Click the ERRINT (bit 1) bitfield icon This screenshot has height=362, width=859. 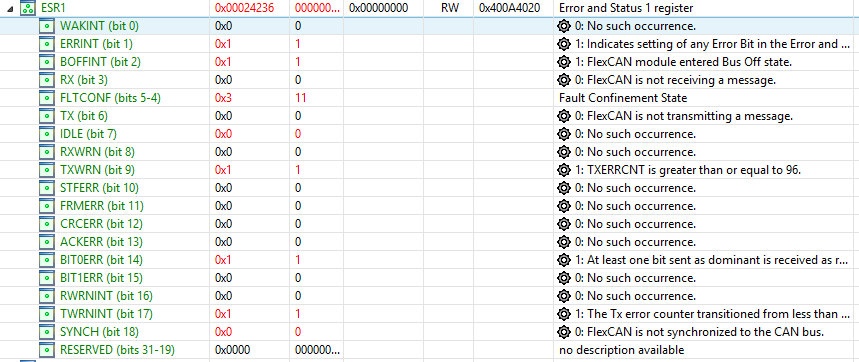[47, 44]
